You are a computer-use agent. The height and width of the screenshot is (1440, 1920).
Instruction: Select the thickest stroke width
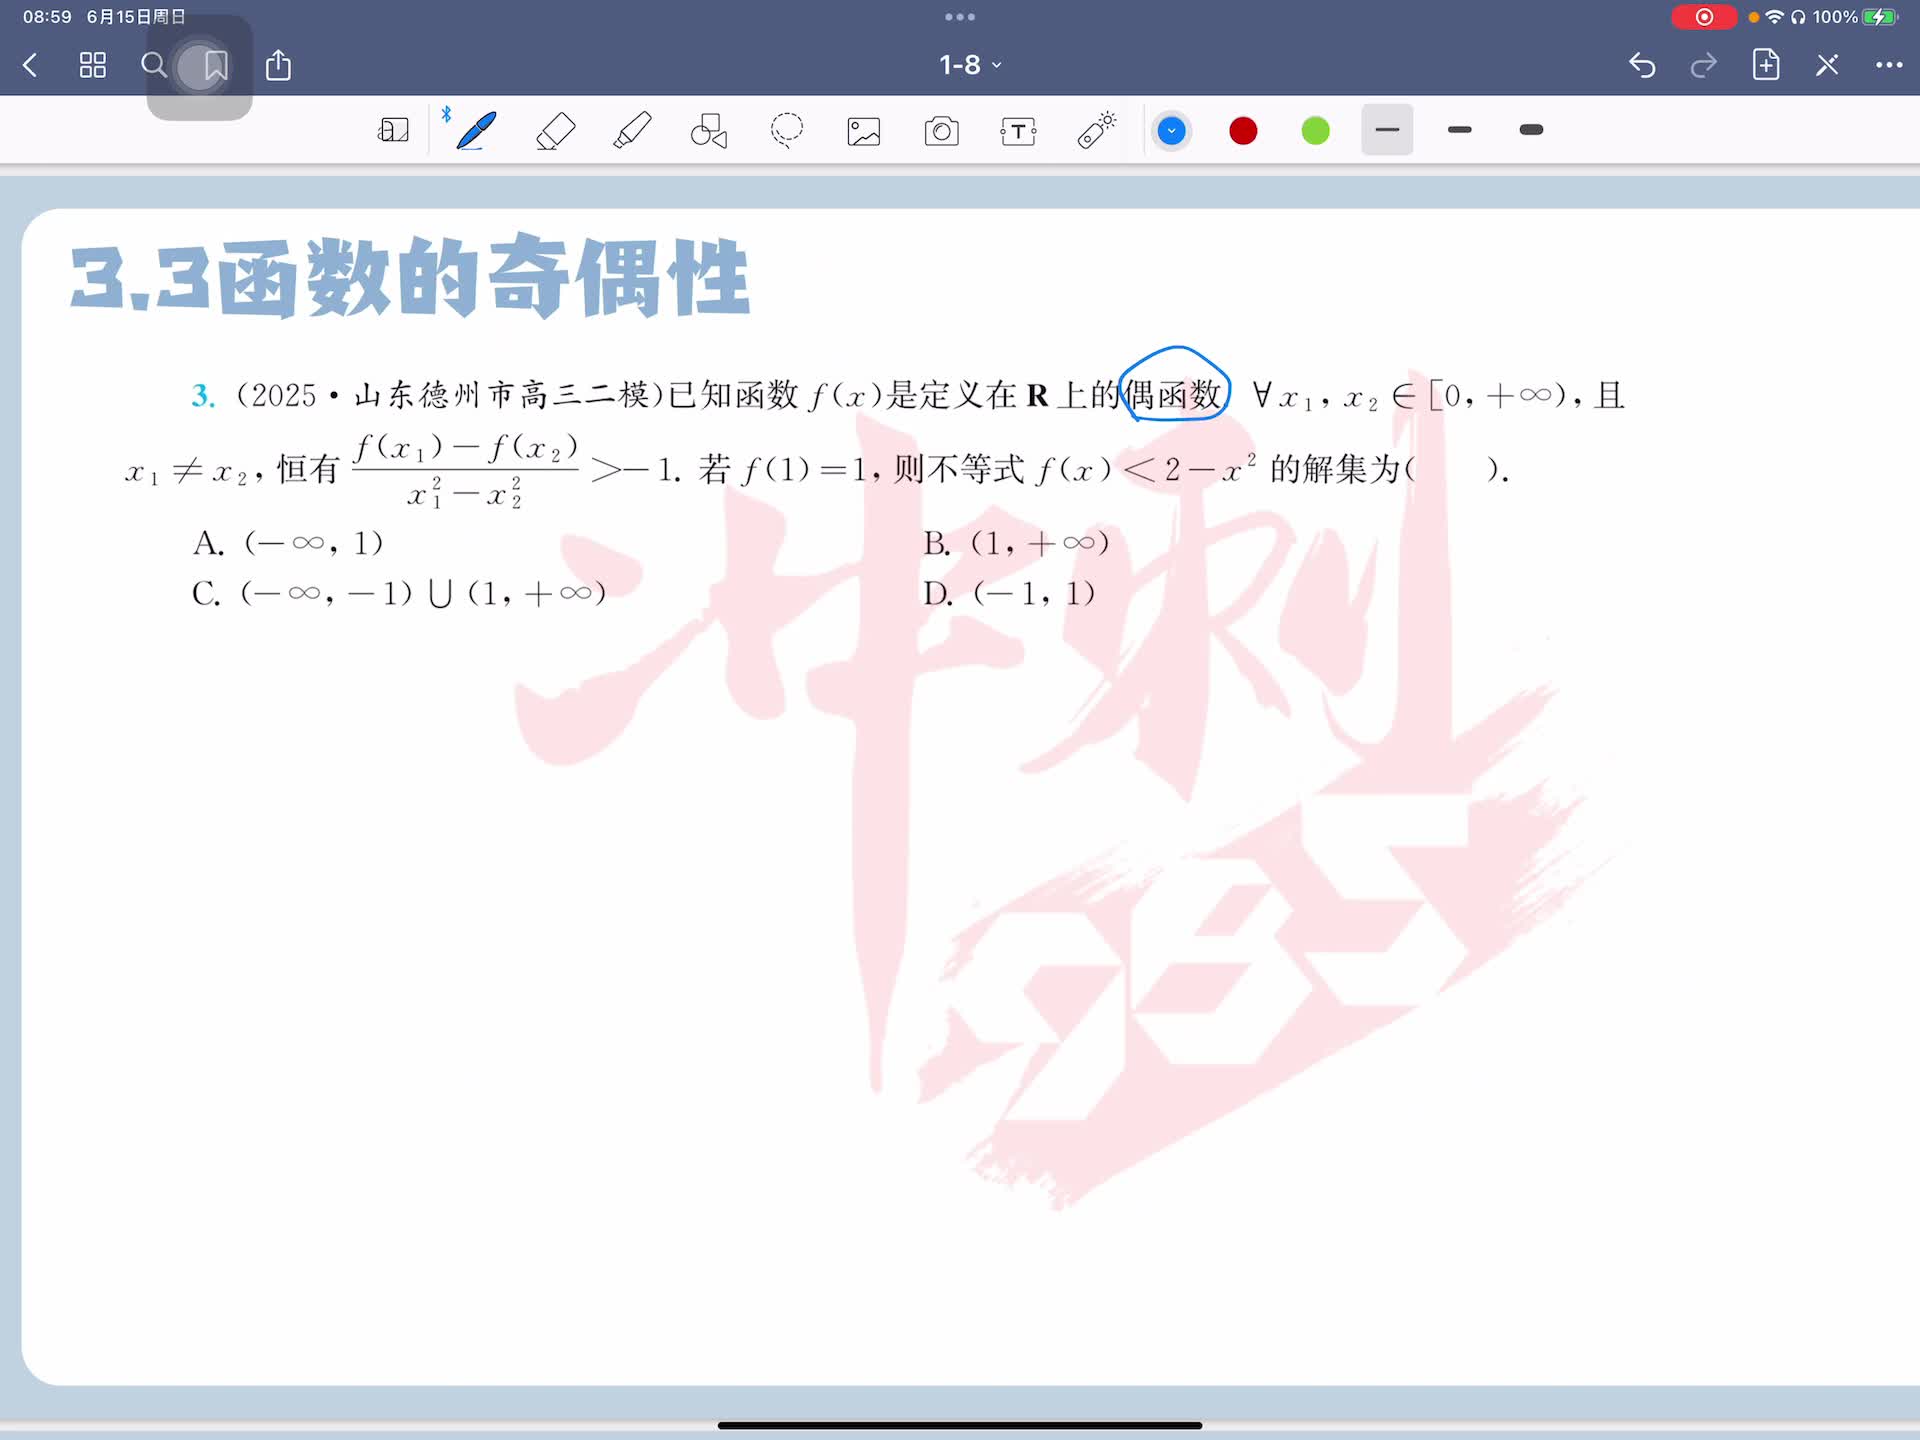tap(1531, 130)
